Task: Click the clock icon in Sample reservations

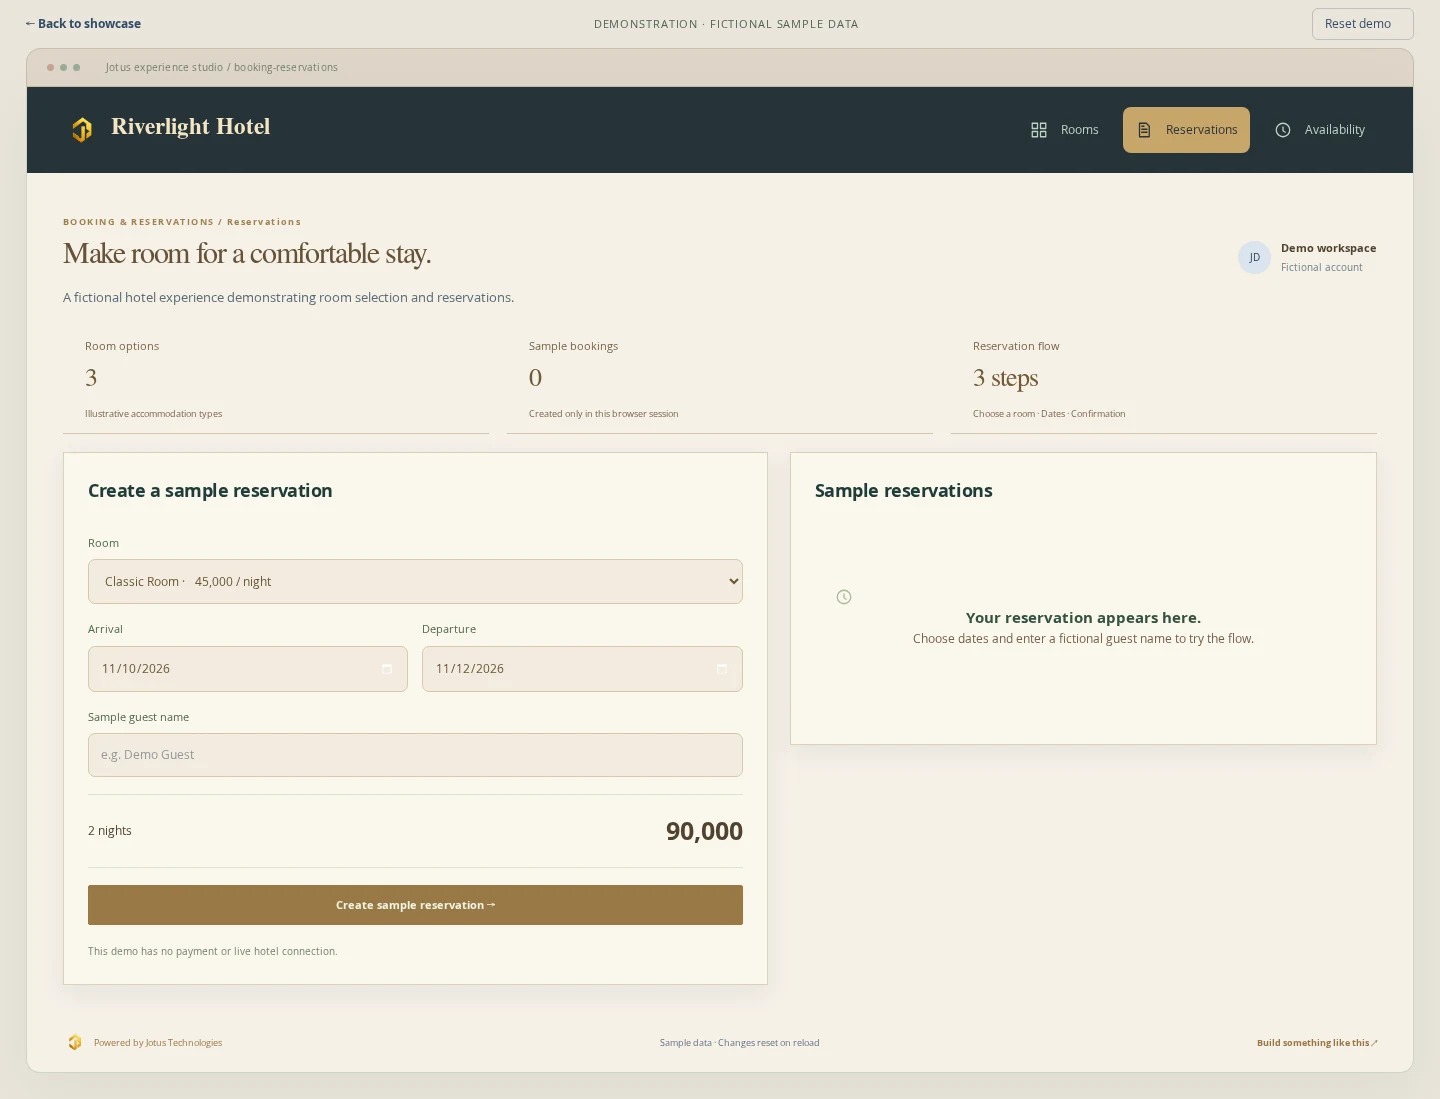Action: click(844, 597)
